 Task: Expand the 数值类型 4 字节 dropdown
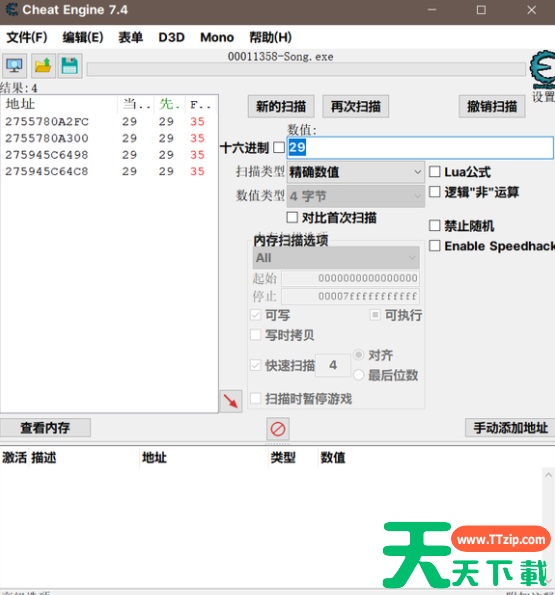(355, 196)
